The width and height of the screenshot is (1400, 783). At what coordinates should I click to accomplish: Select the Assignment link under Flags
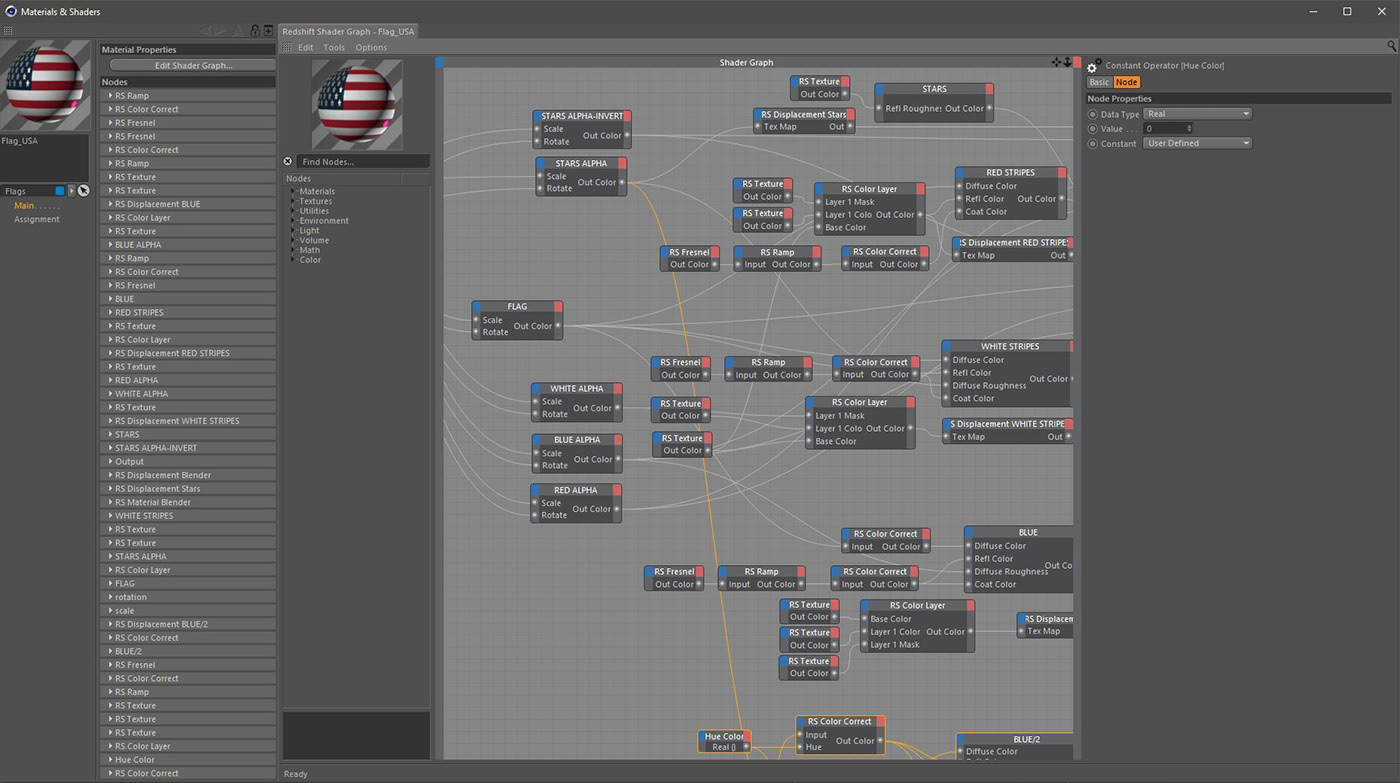[x=37, y=219]
